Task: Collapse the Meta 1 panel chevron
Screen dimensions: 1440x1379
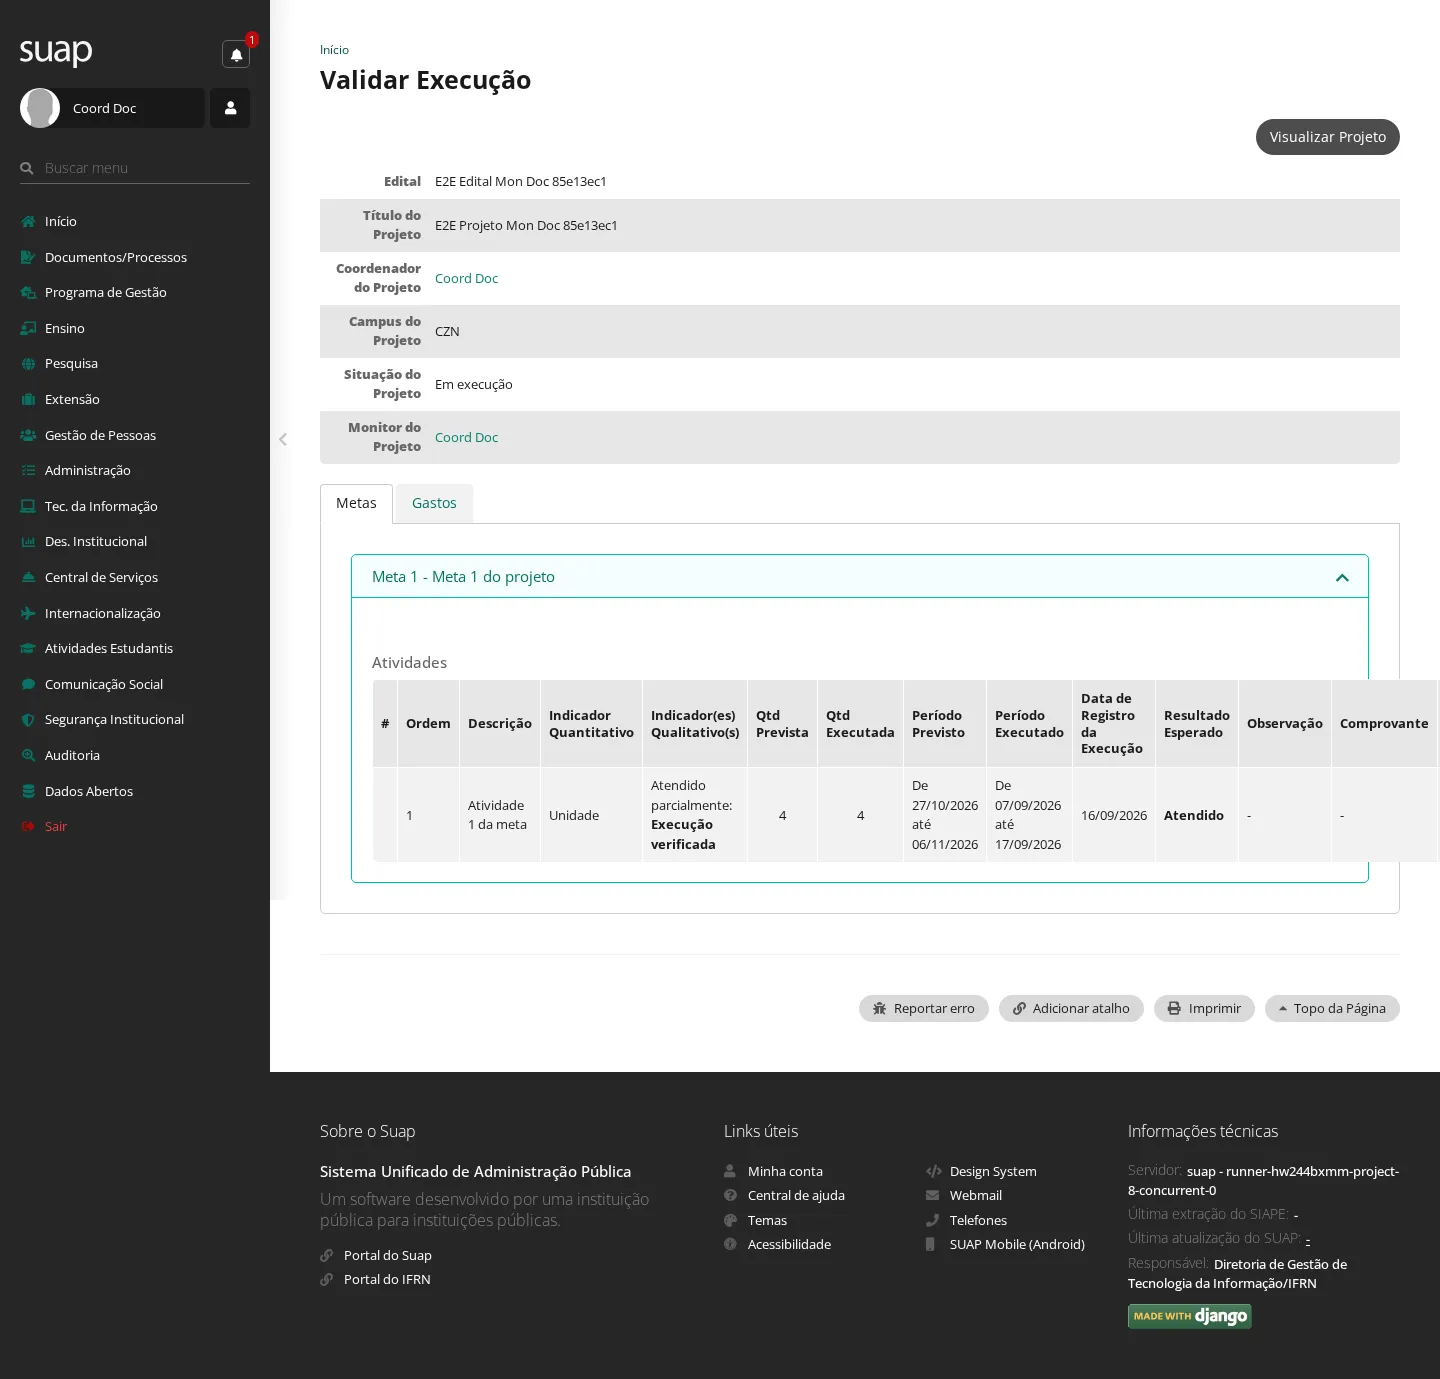Action: click(1342, 577)
